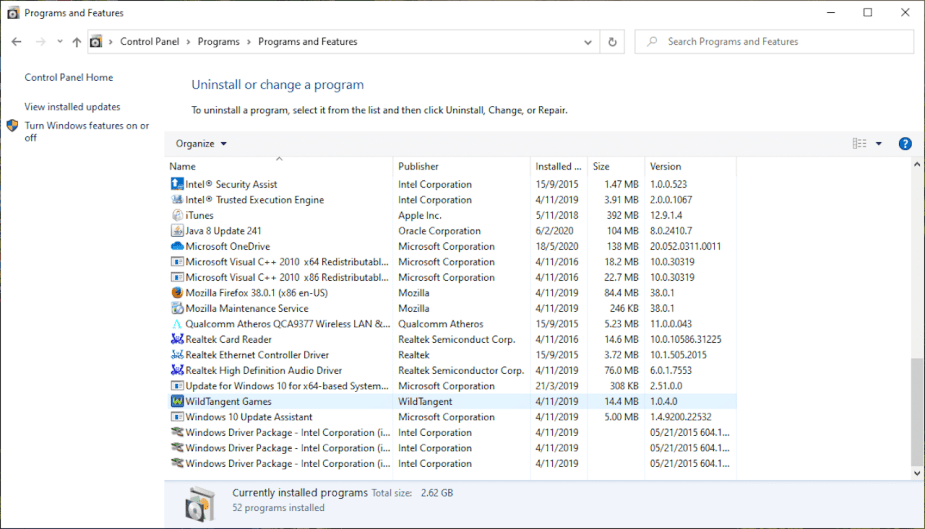Select the WildTangent Games icon
925x529 pixels.
177,402
